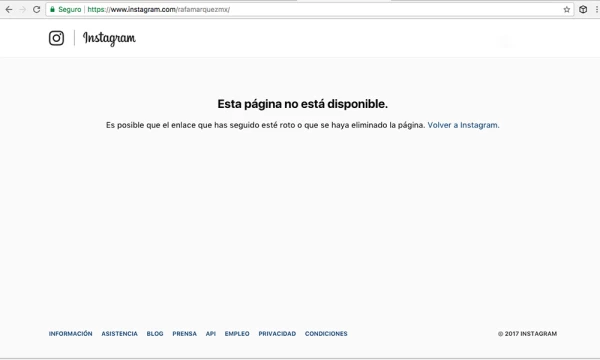
Task: Open the cube extension icon in toolbar
Action: 583,9
